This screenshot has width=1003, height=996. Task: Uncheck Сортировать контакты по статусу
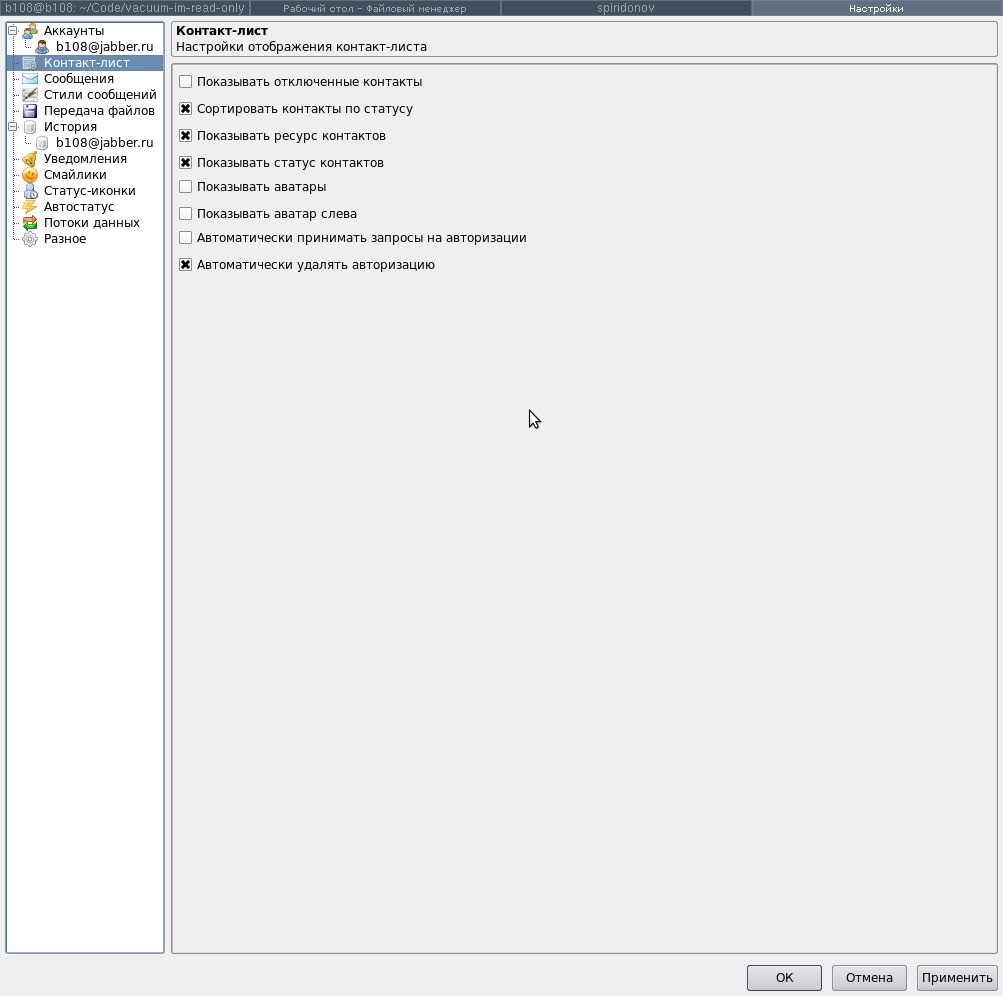(185, 109)
